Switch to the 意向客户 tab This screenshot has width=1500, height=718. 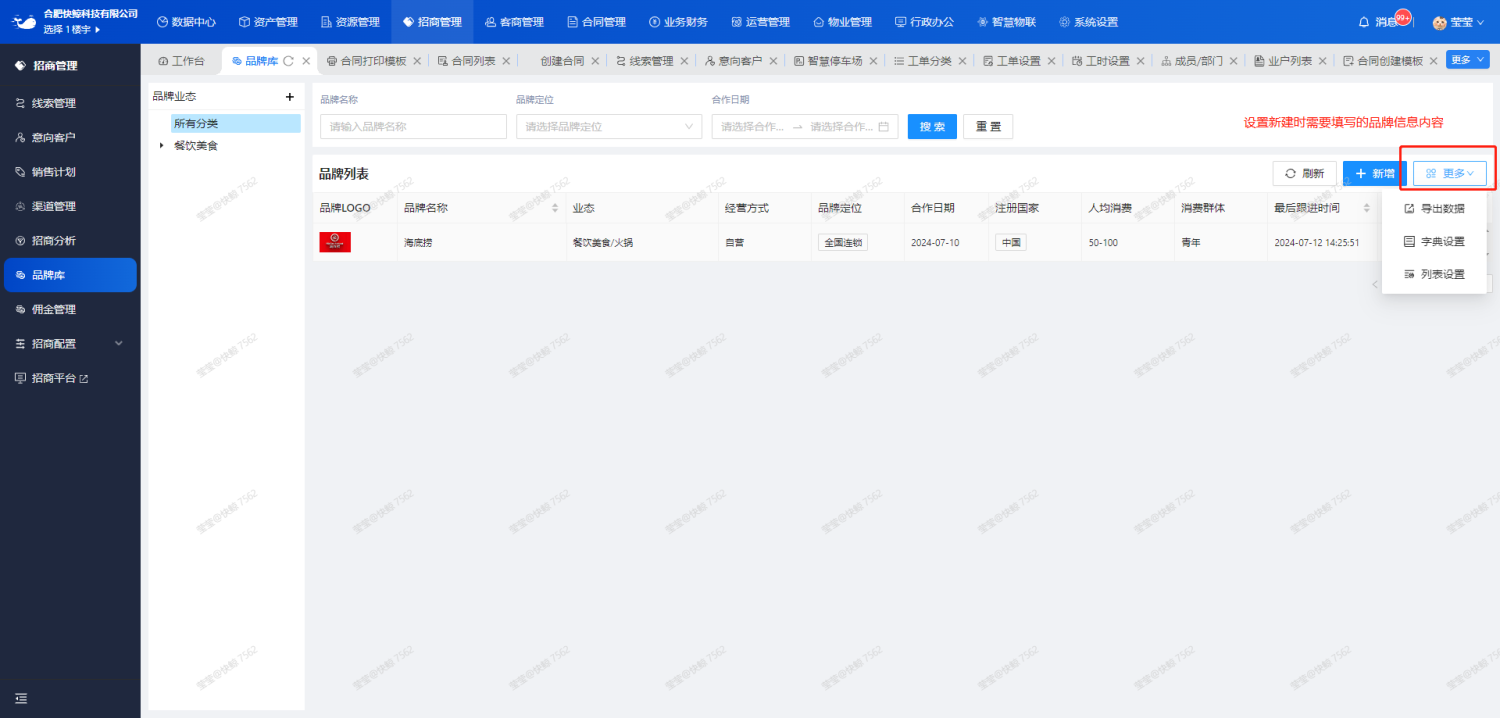click(733, 61)
